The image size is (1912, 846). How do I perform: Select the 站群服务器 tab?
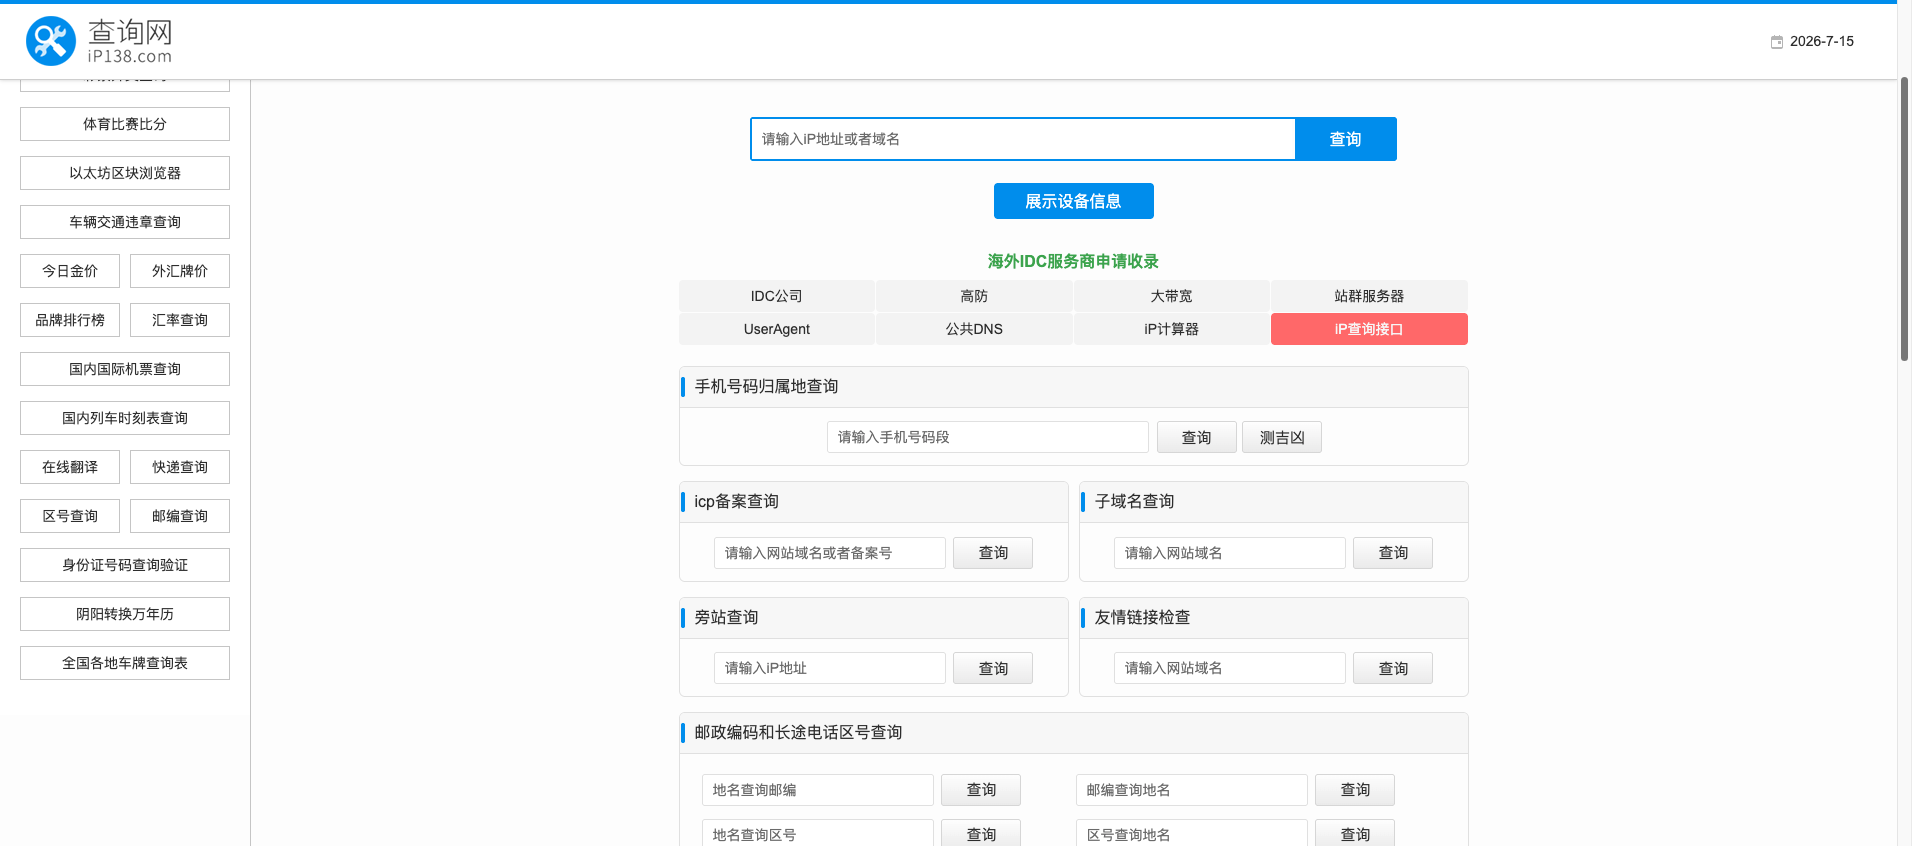point(1369,296)
